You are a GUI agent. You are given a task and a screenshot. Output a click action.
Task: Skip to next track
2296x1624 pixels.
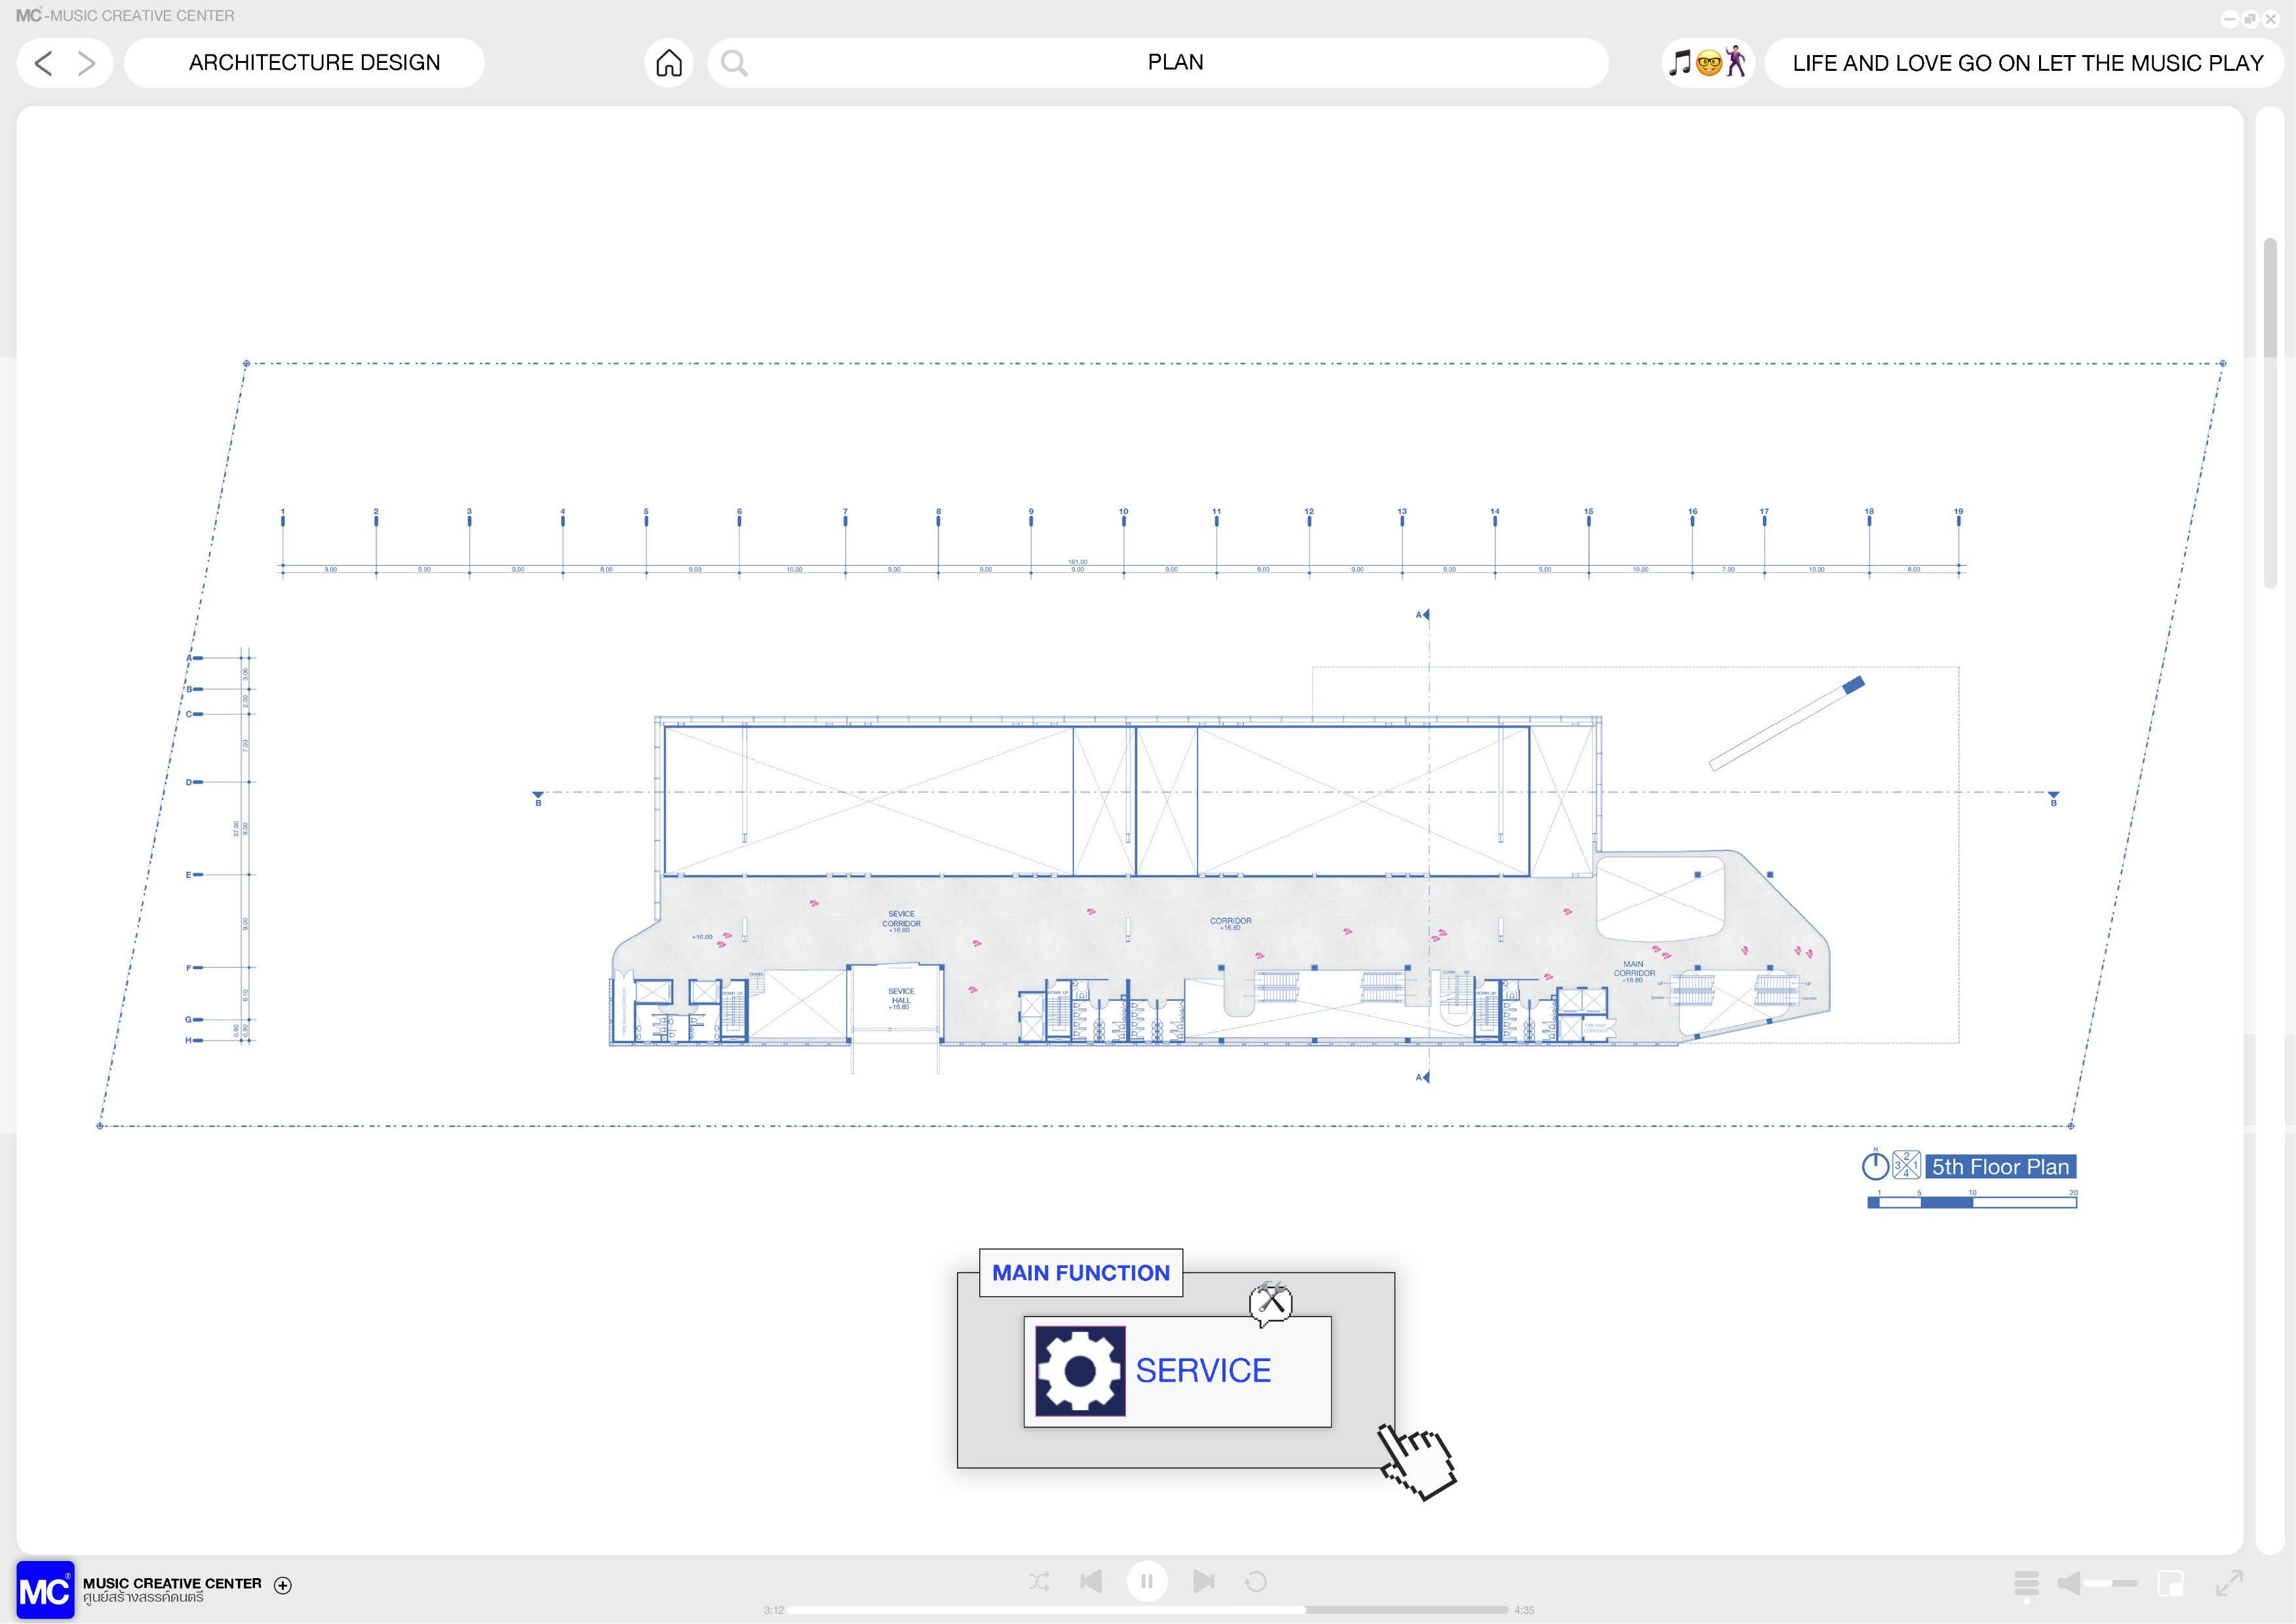click(1203, 1581)
